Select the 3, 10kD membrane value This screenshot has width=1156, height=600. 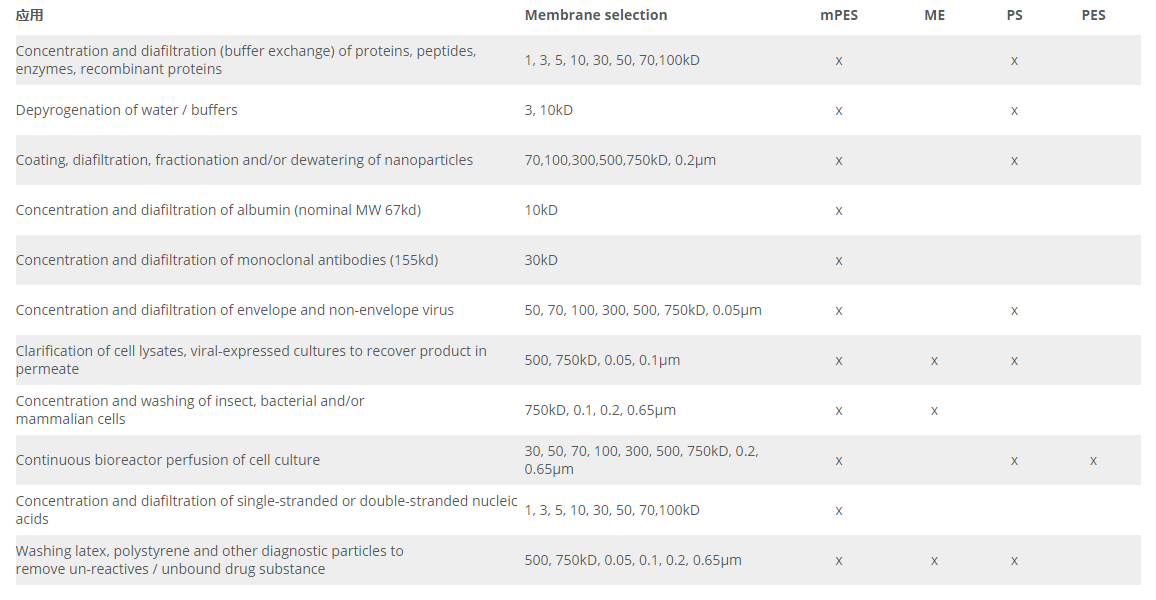(x=549, y=110)
